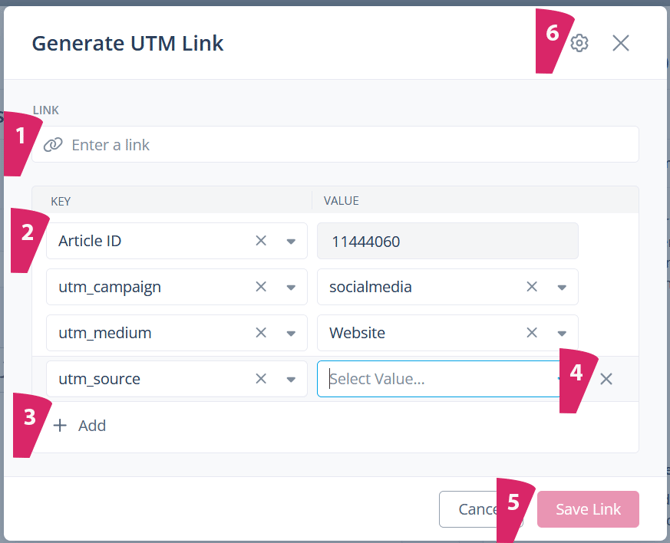Screen dimensions: 670x543
Task: Clear the socialmedia value
Action: tap(532, 287)
